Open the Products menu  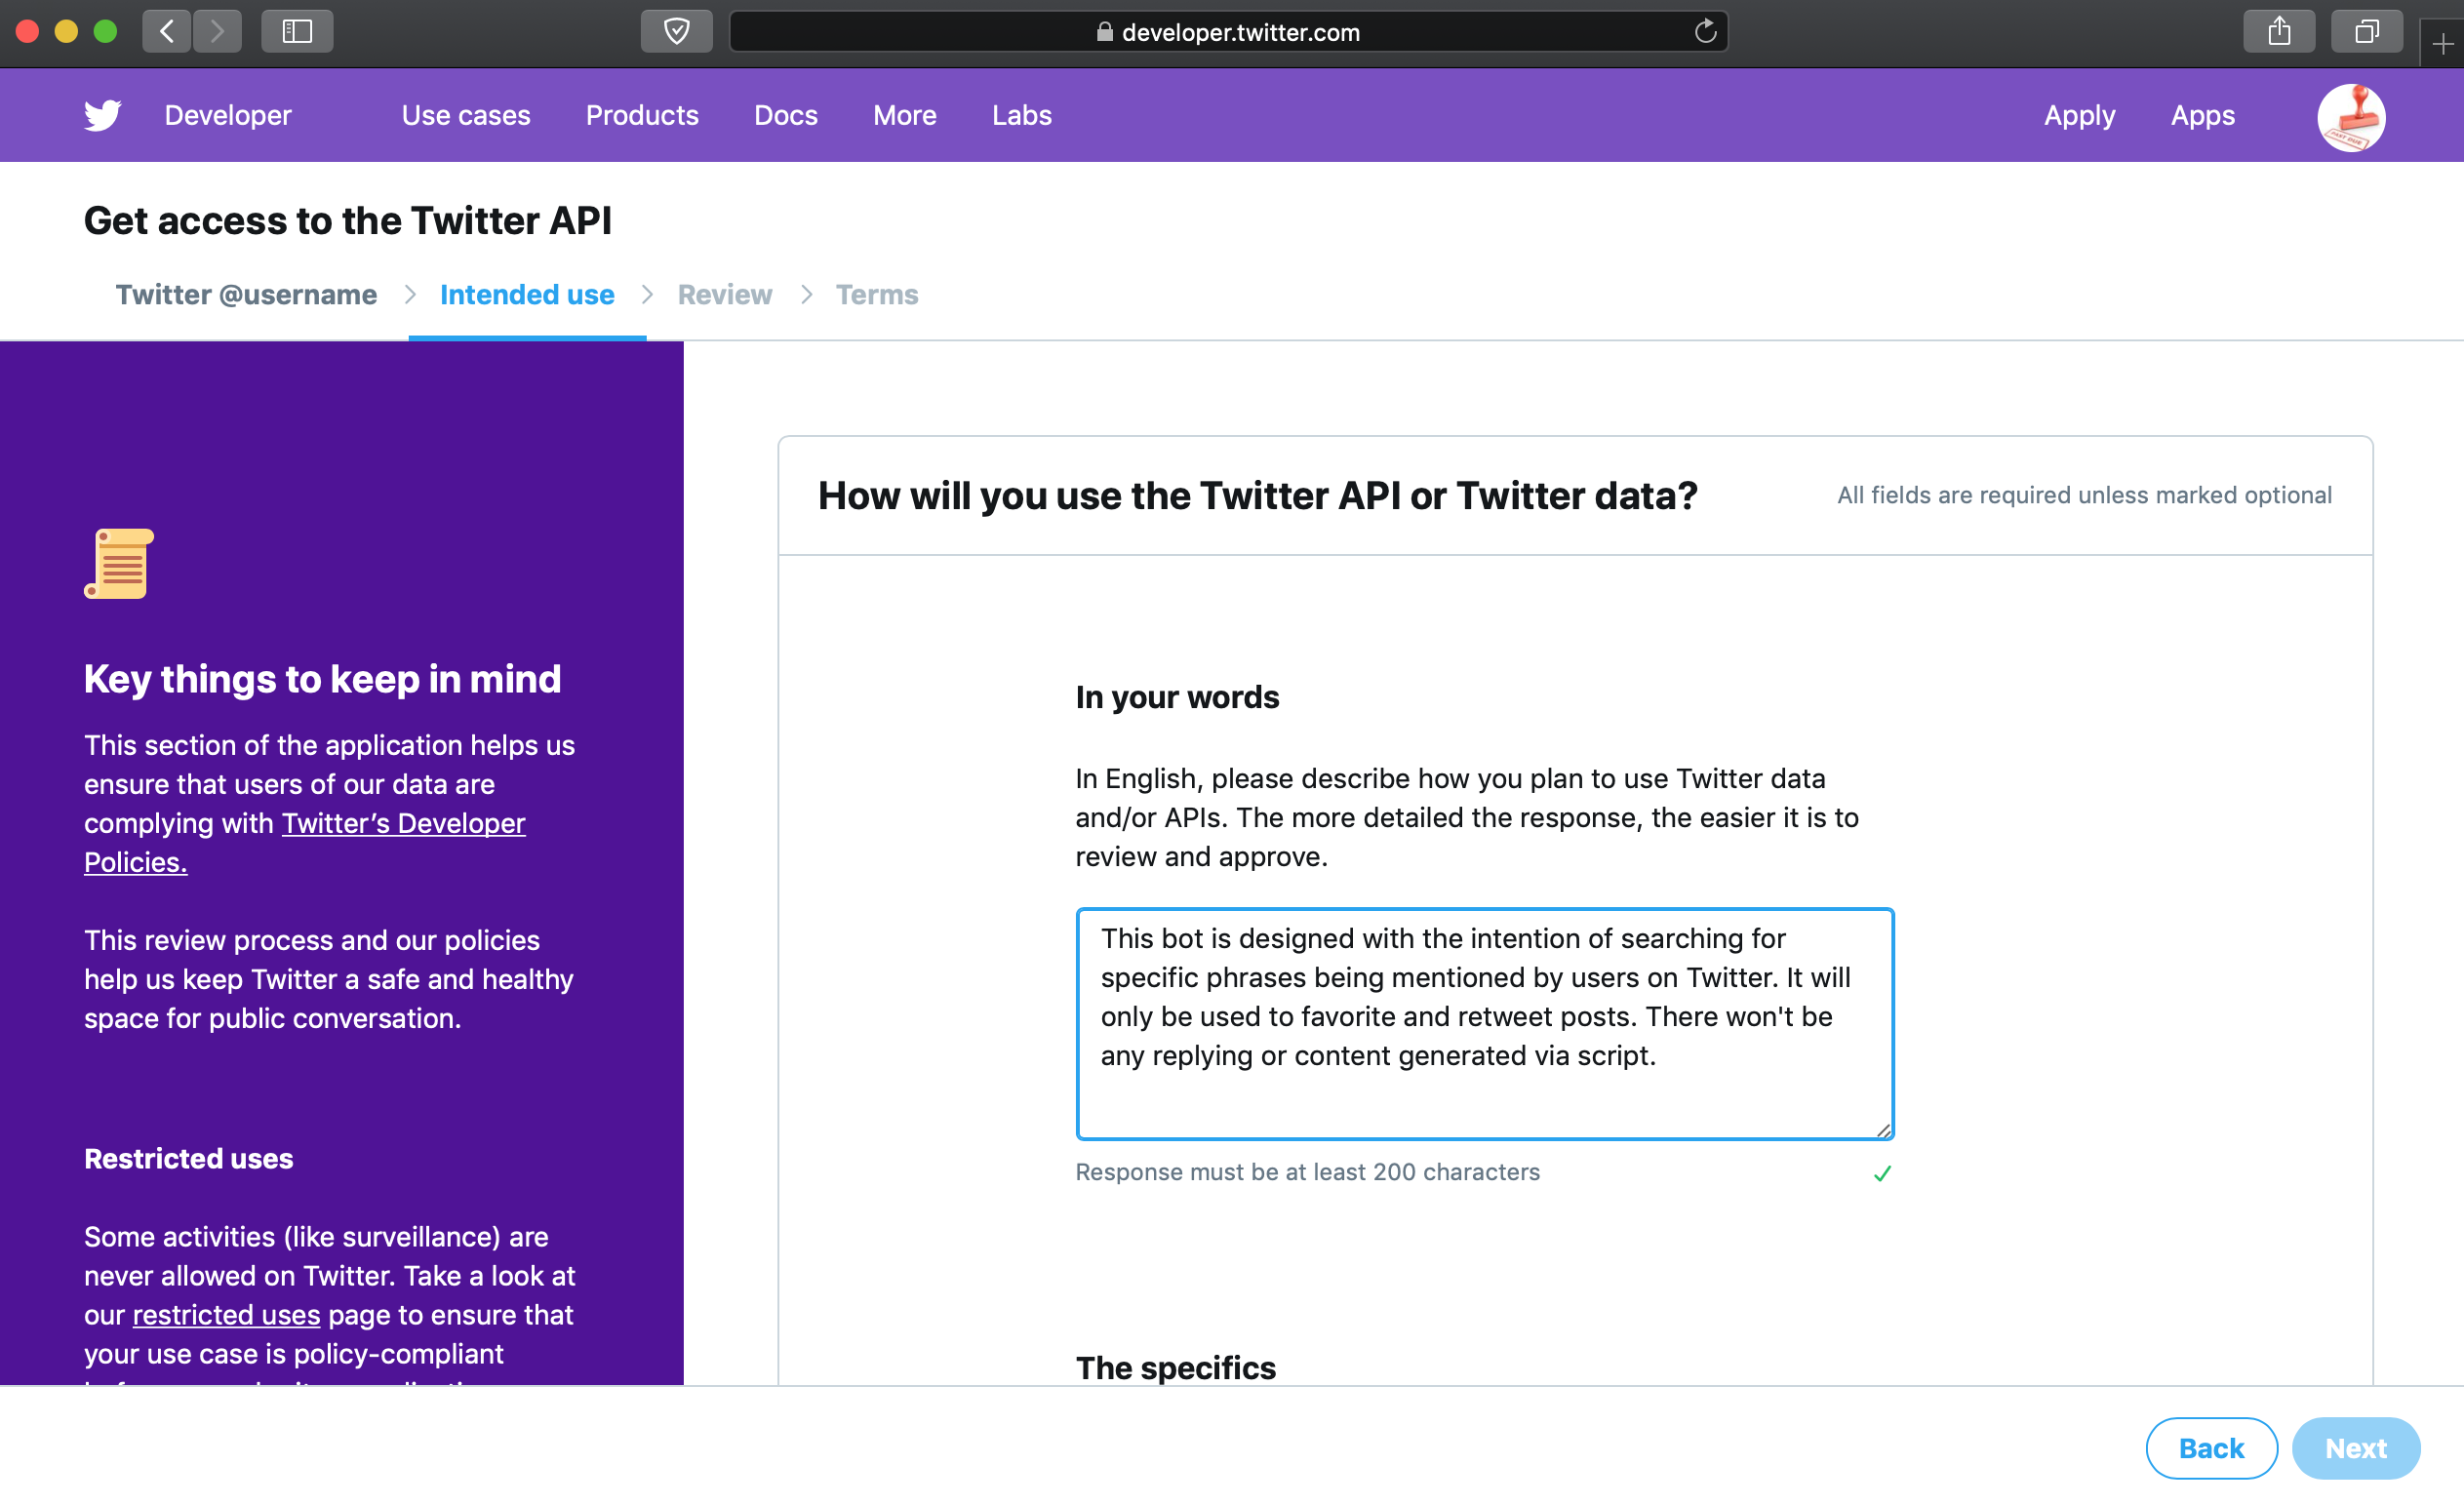[642, 115]
